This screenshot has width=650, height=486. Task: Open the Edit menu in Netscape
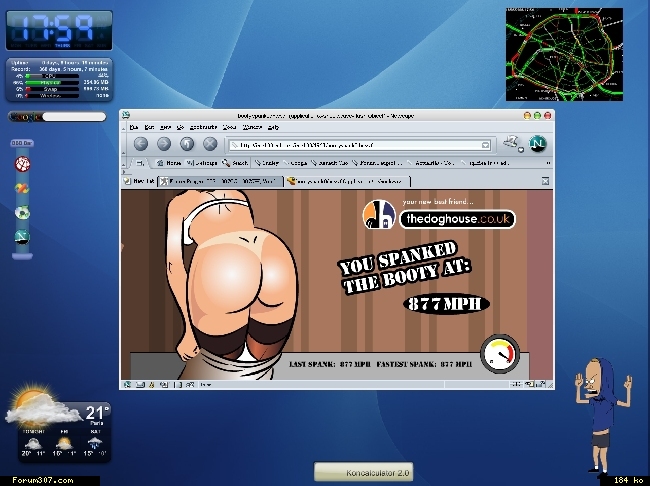tap(149, 127)
